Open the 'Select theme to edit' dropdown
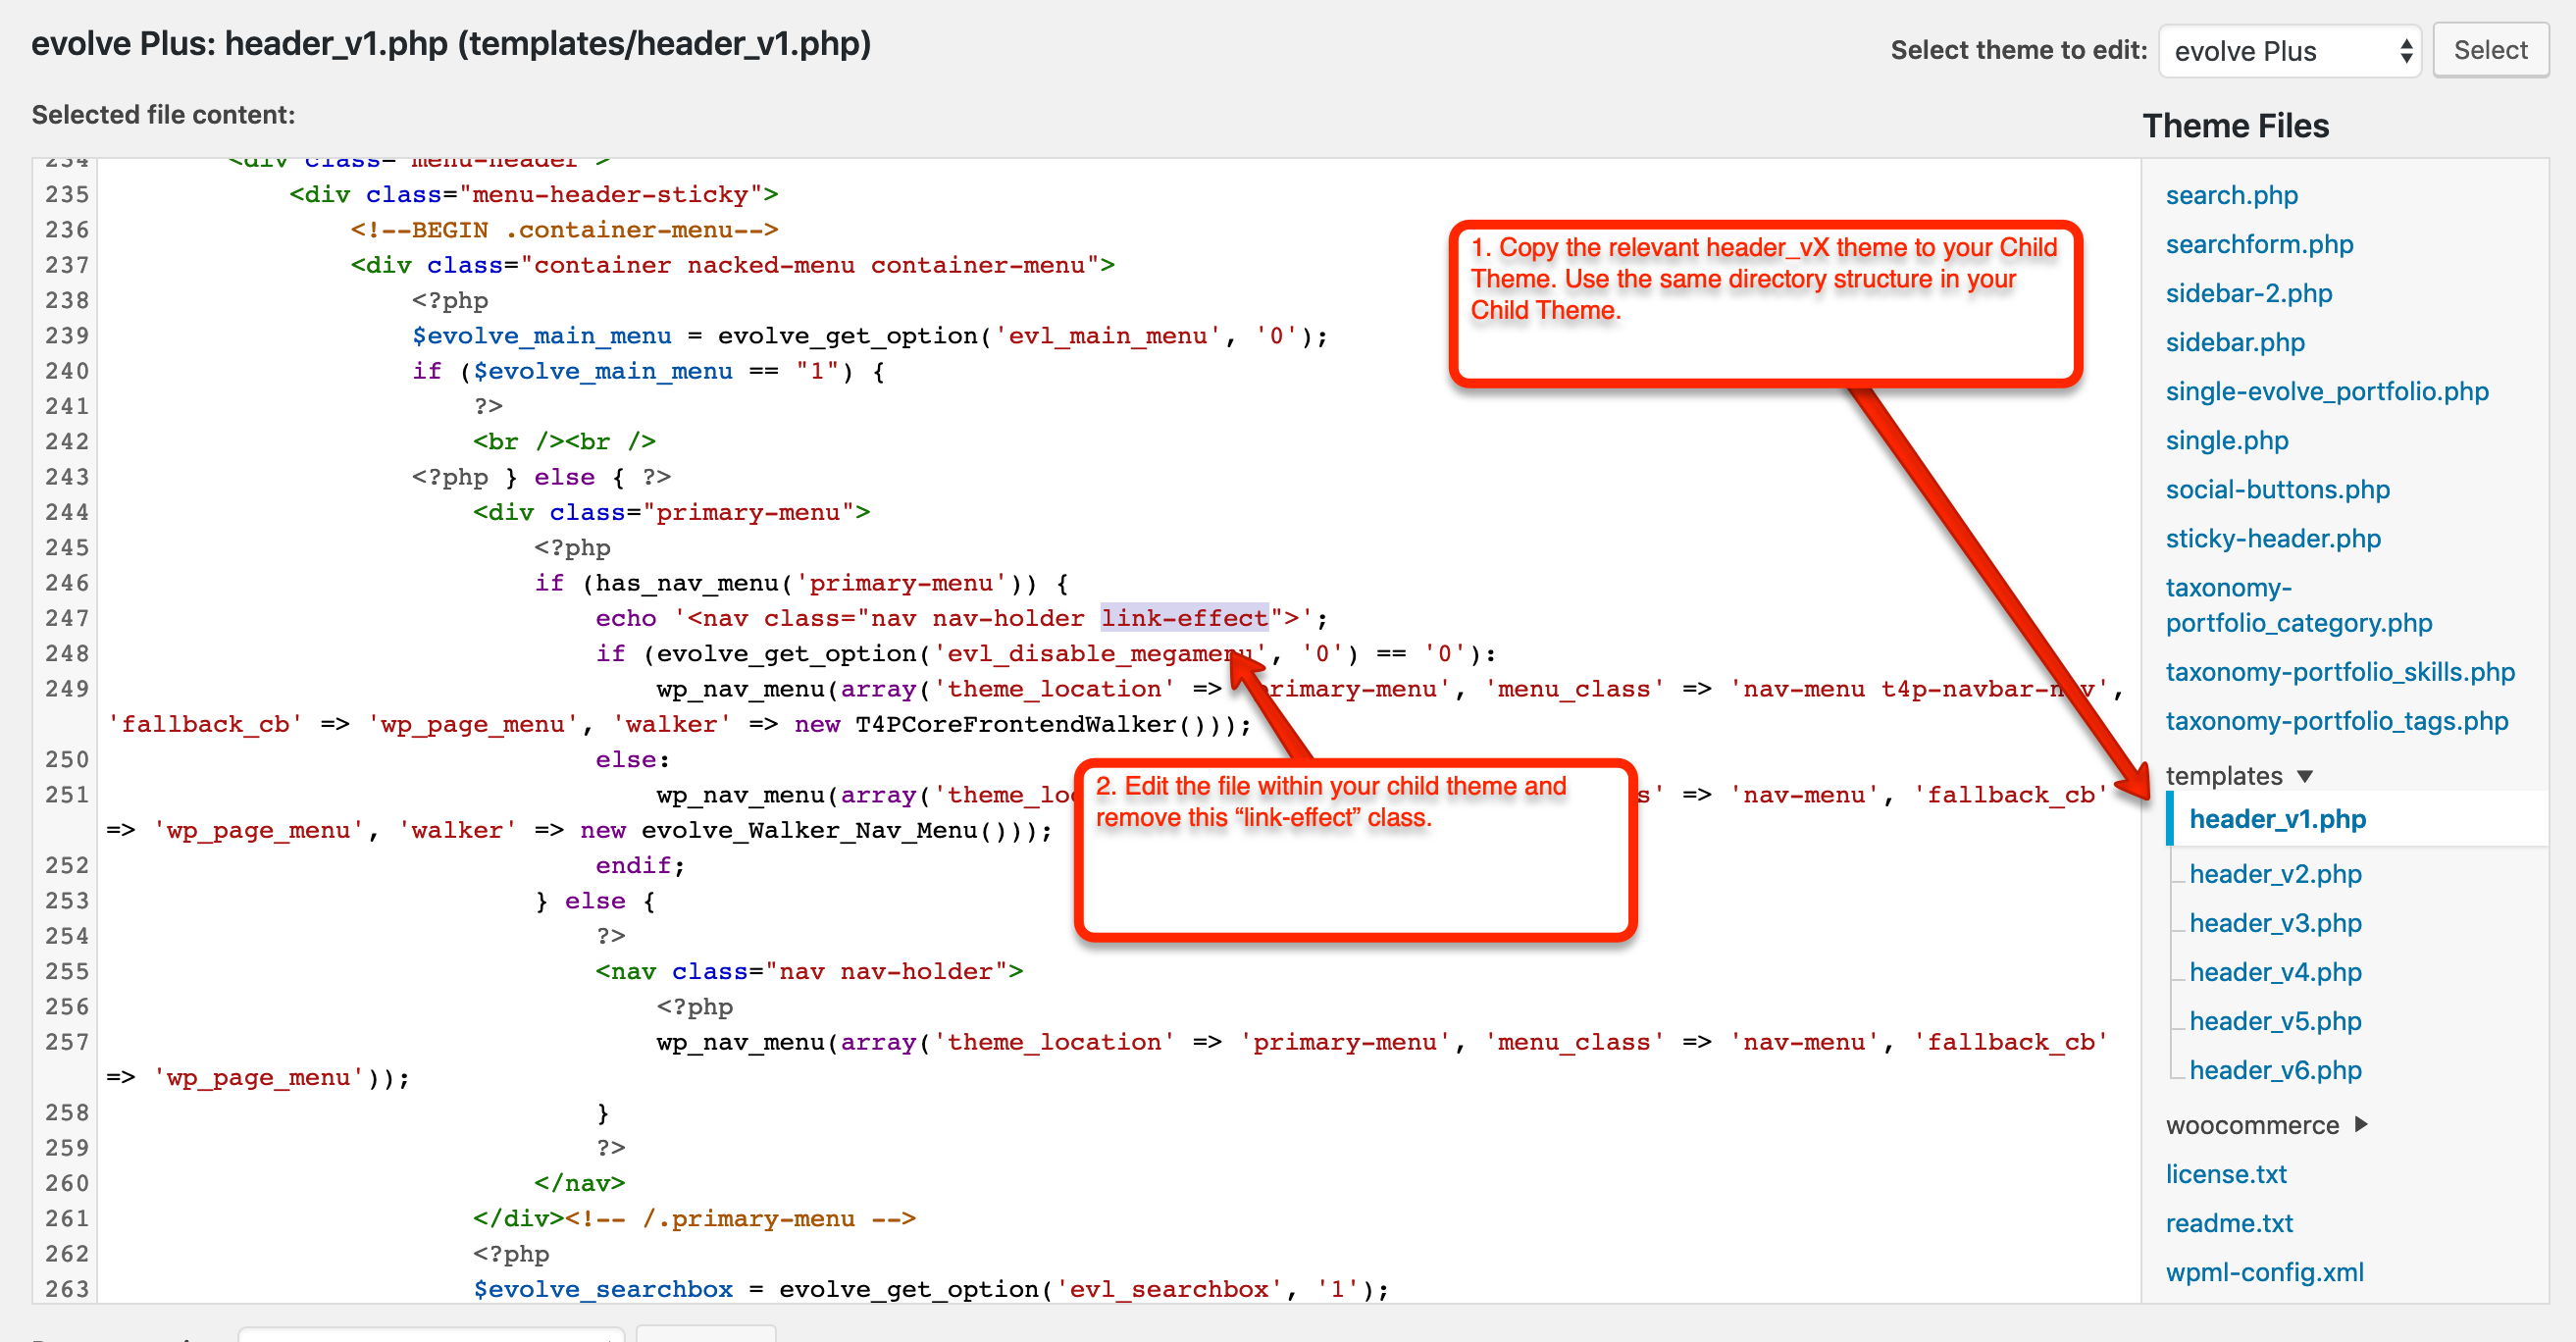Image resolution: width=2576 pixels, height=1342 pixels. pos(2288,51)
